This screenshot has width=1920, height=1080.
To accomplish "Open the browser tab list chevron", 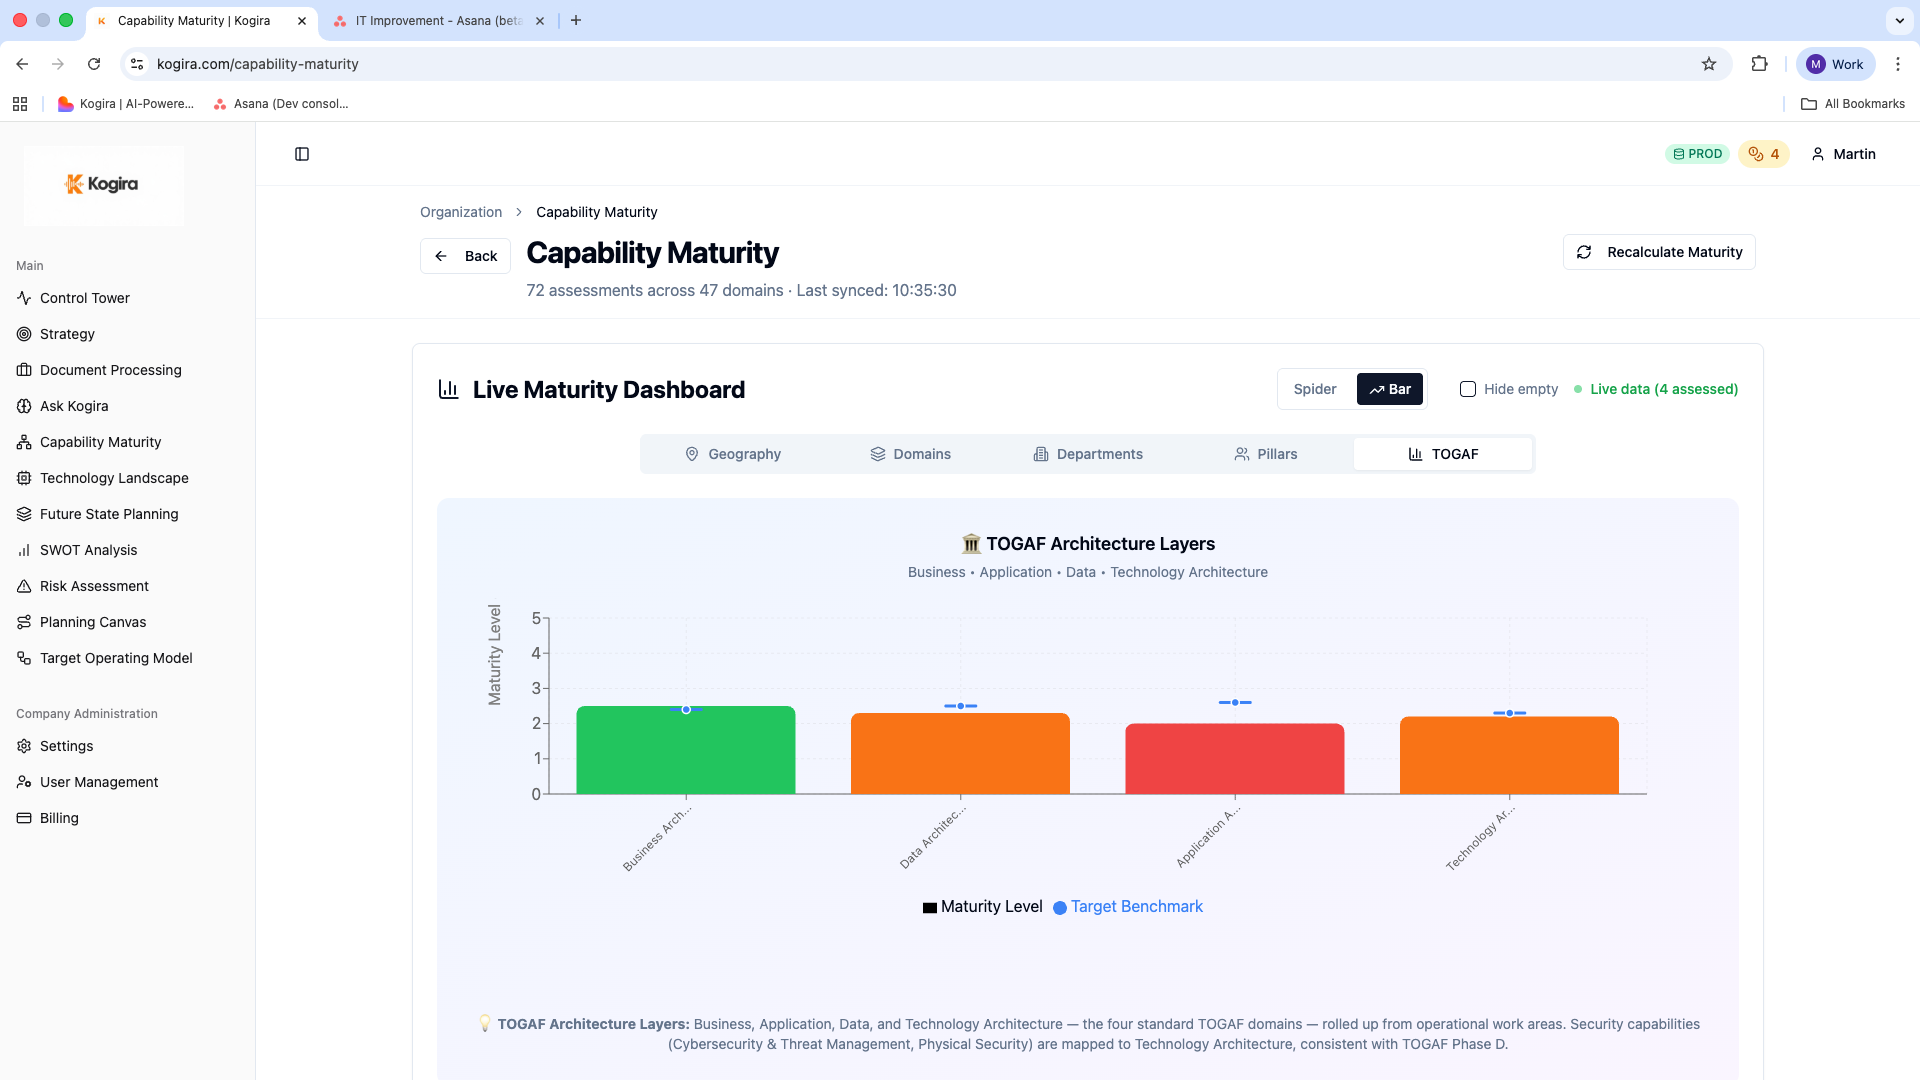I will tap(1898, 20).
